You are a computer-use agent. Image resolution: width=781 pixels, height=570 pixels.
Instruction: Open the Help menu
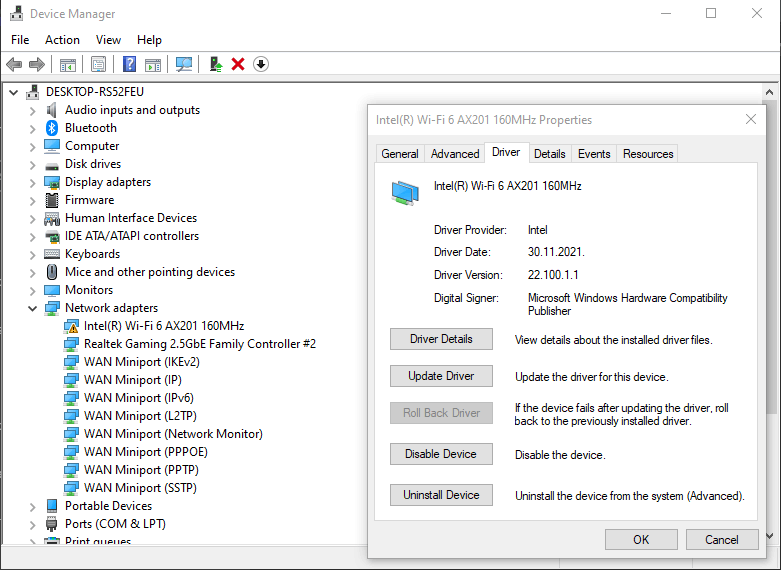(149, 40)
